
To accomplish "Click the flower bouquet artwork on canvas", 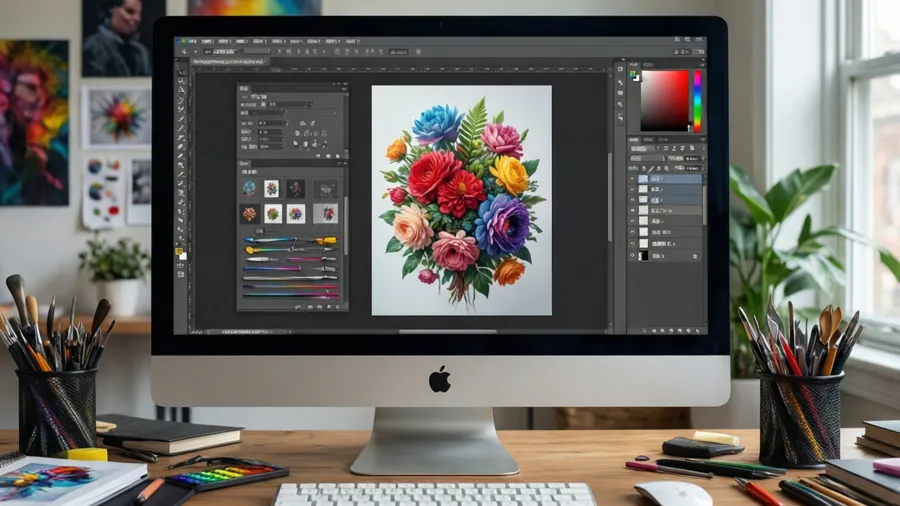I will 462,200.
